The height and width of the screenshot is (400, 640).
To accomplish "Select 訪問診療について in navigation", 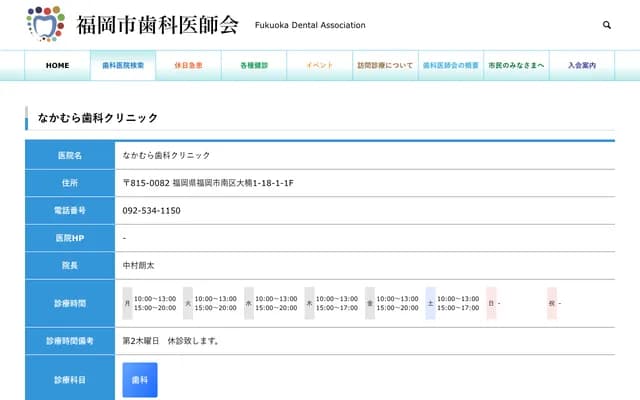I will (x=385, y=65).
